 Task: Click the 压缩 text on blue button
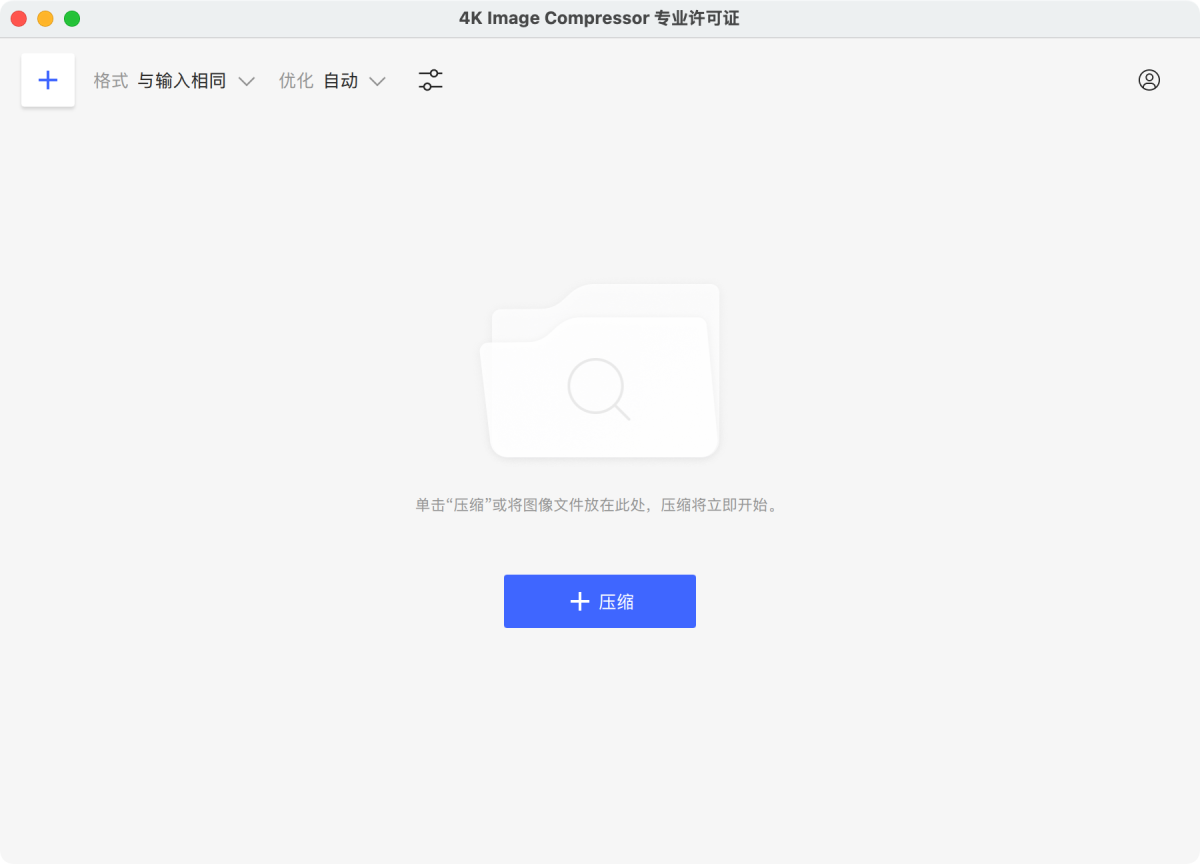[x=616, y=602]
